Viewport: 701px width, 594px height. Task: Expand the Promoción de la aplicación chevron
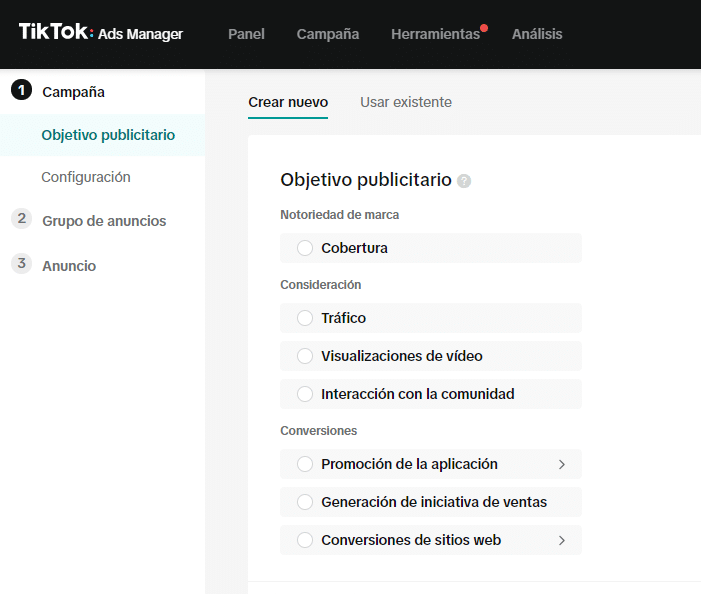click(562, 464)
